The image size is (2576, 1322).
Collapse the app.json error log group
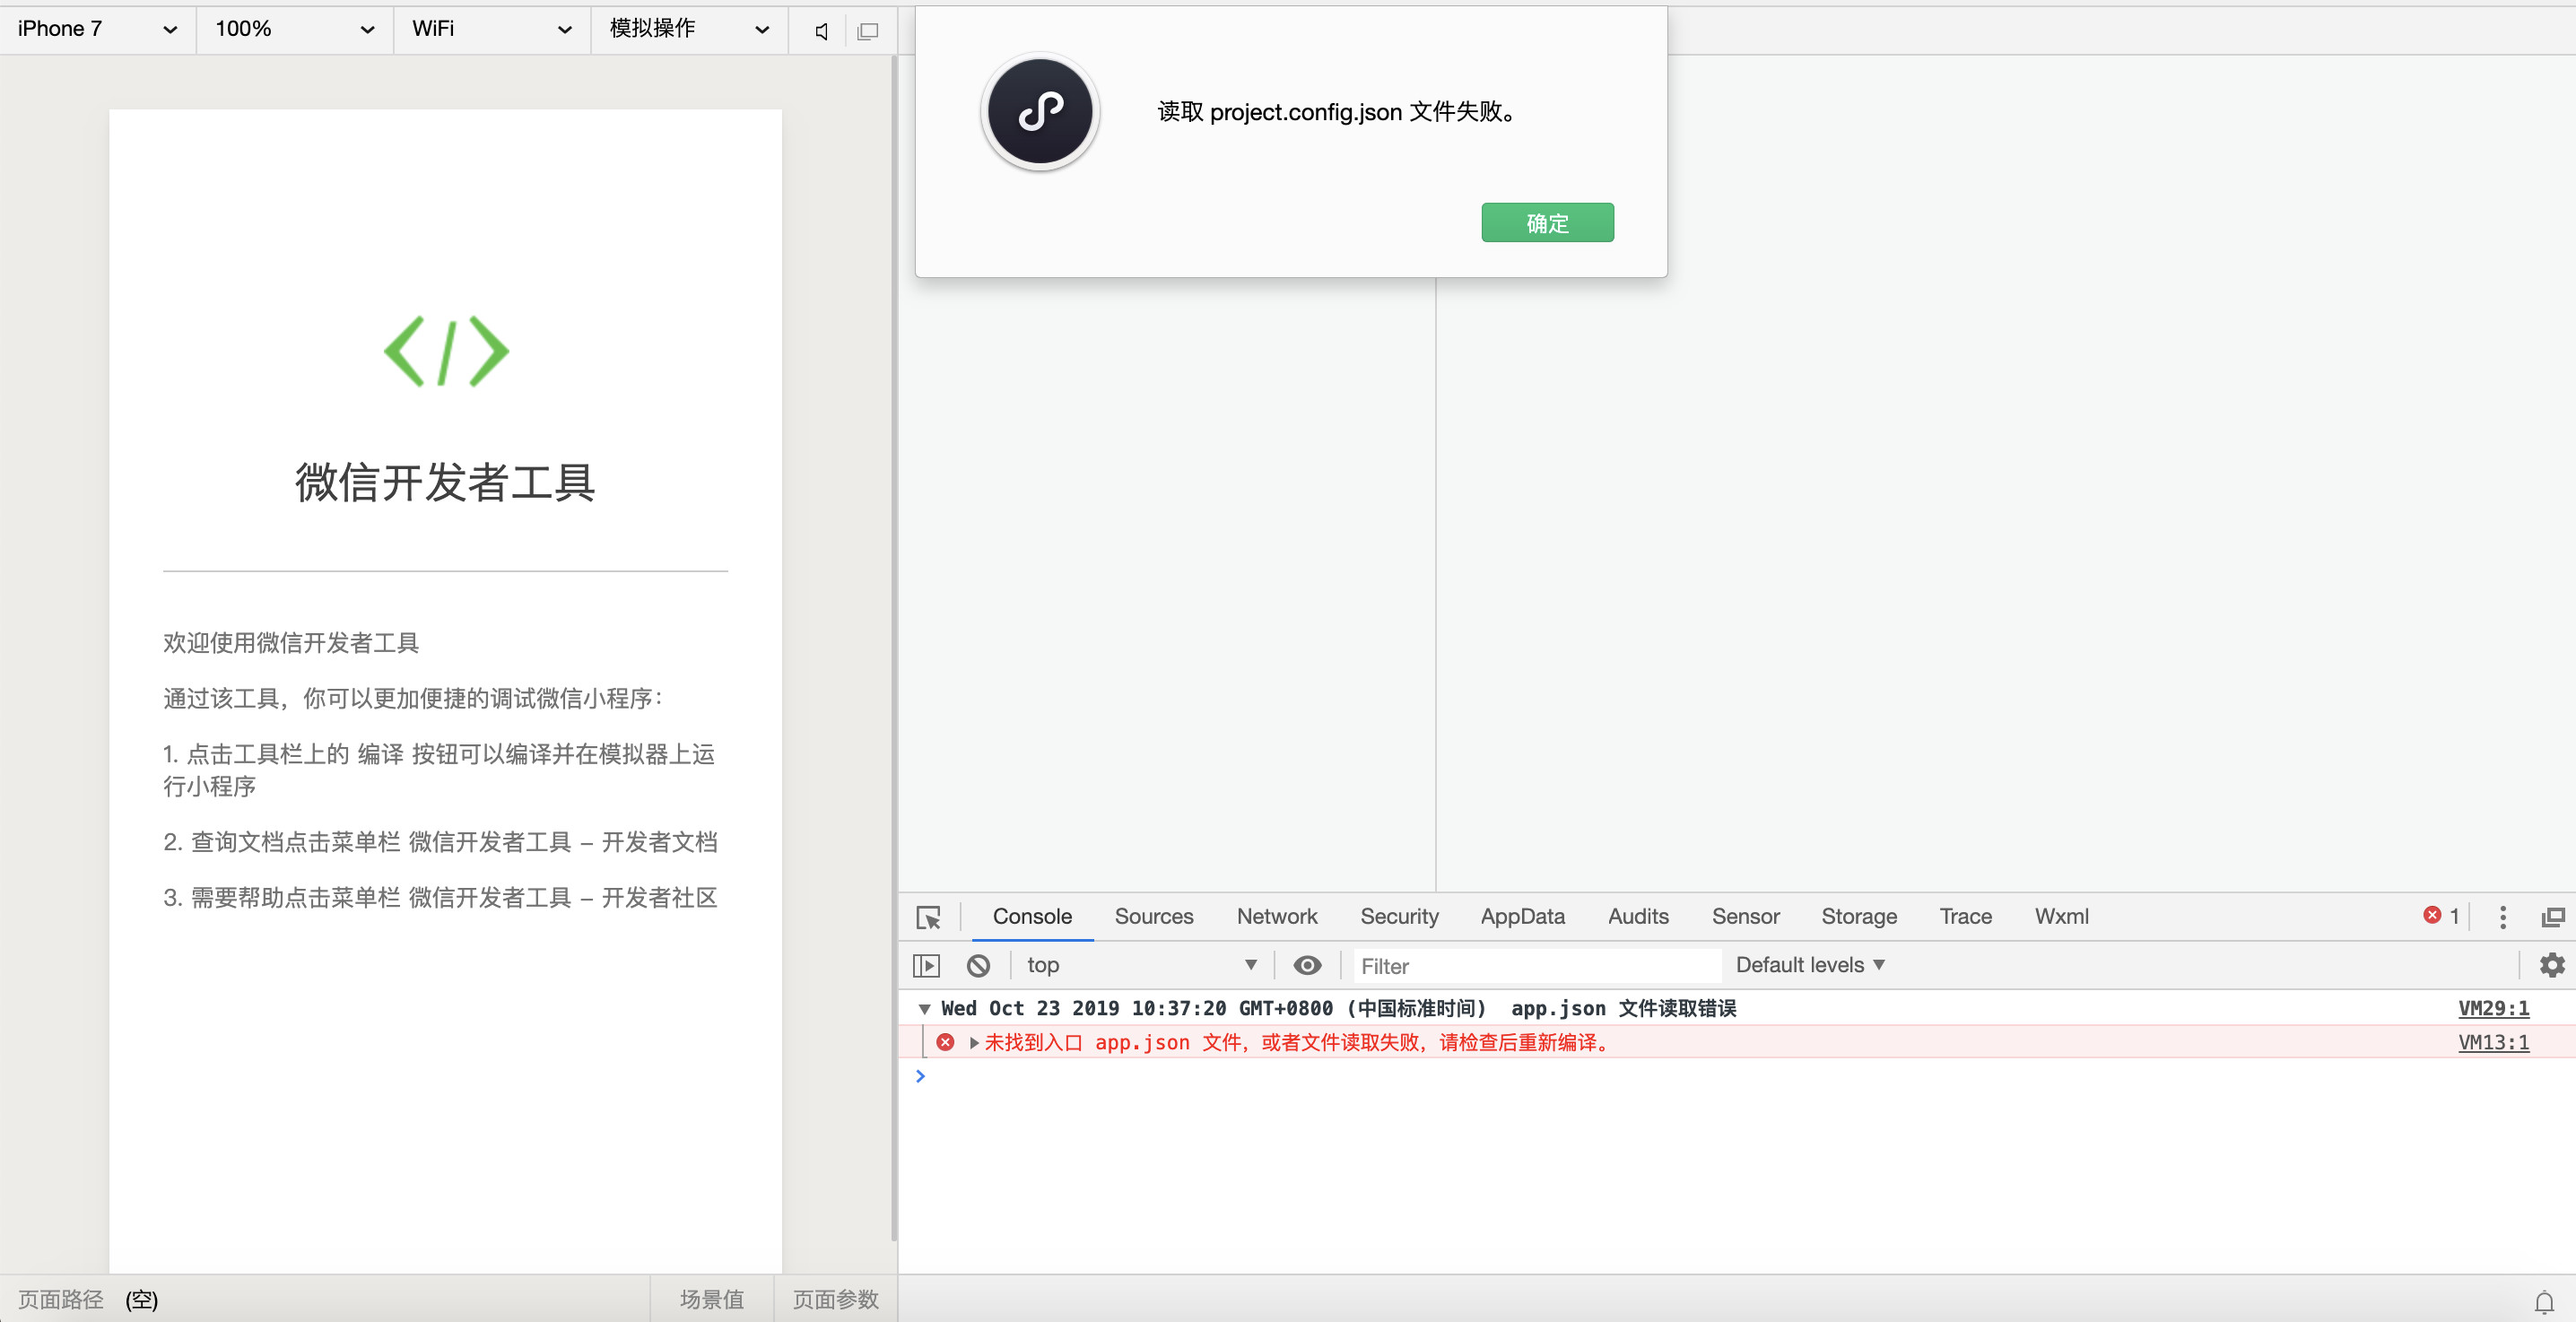[924, 1009]
